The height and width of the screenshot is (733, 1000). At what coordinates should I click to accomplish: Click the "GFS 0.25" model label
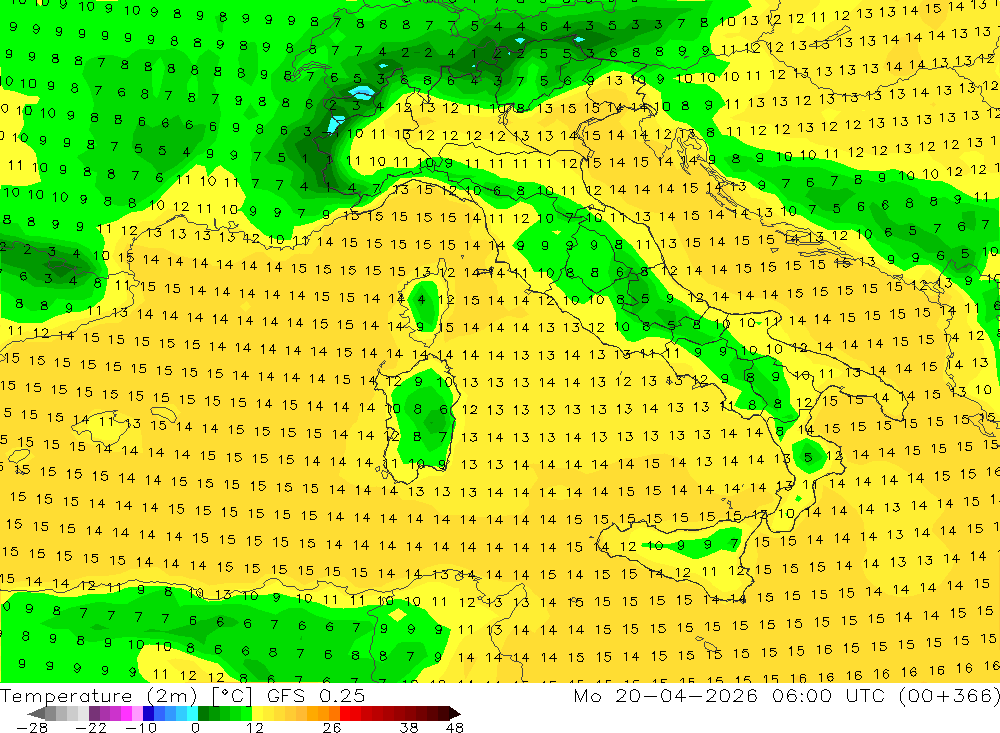click(316, 695)
